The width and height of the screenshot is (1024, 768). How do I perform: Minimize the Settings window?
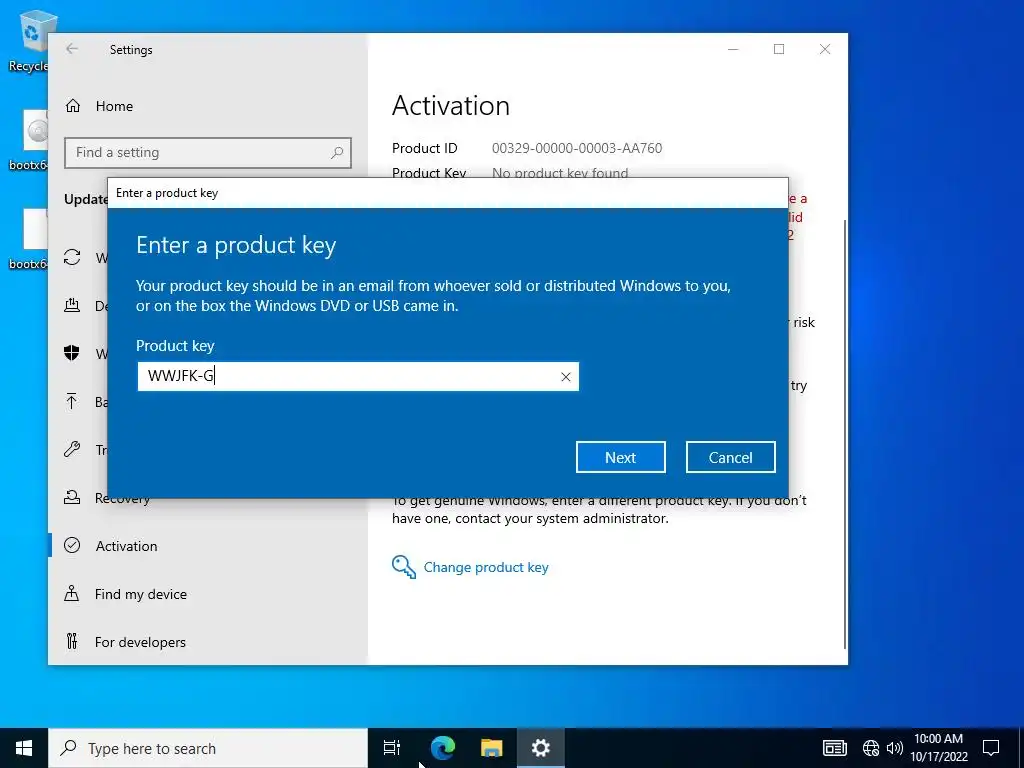click(x=733, y=49)
